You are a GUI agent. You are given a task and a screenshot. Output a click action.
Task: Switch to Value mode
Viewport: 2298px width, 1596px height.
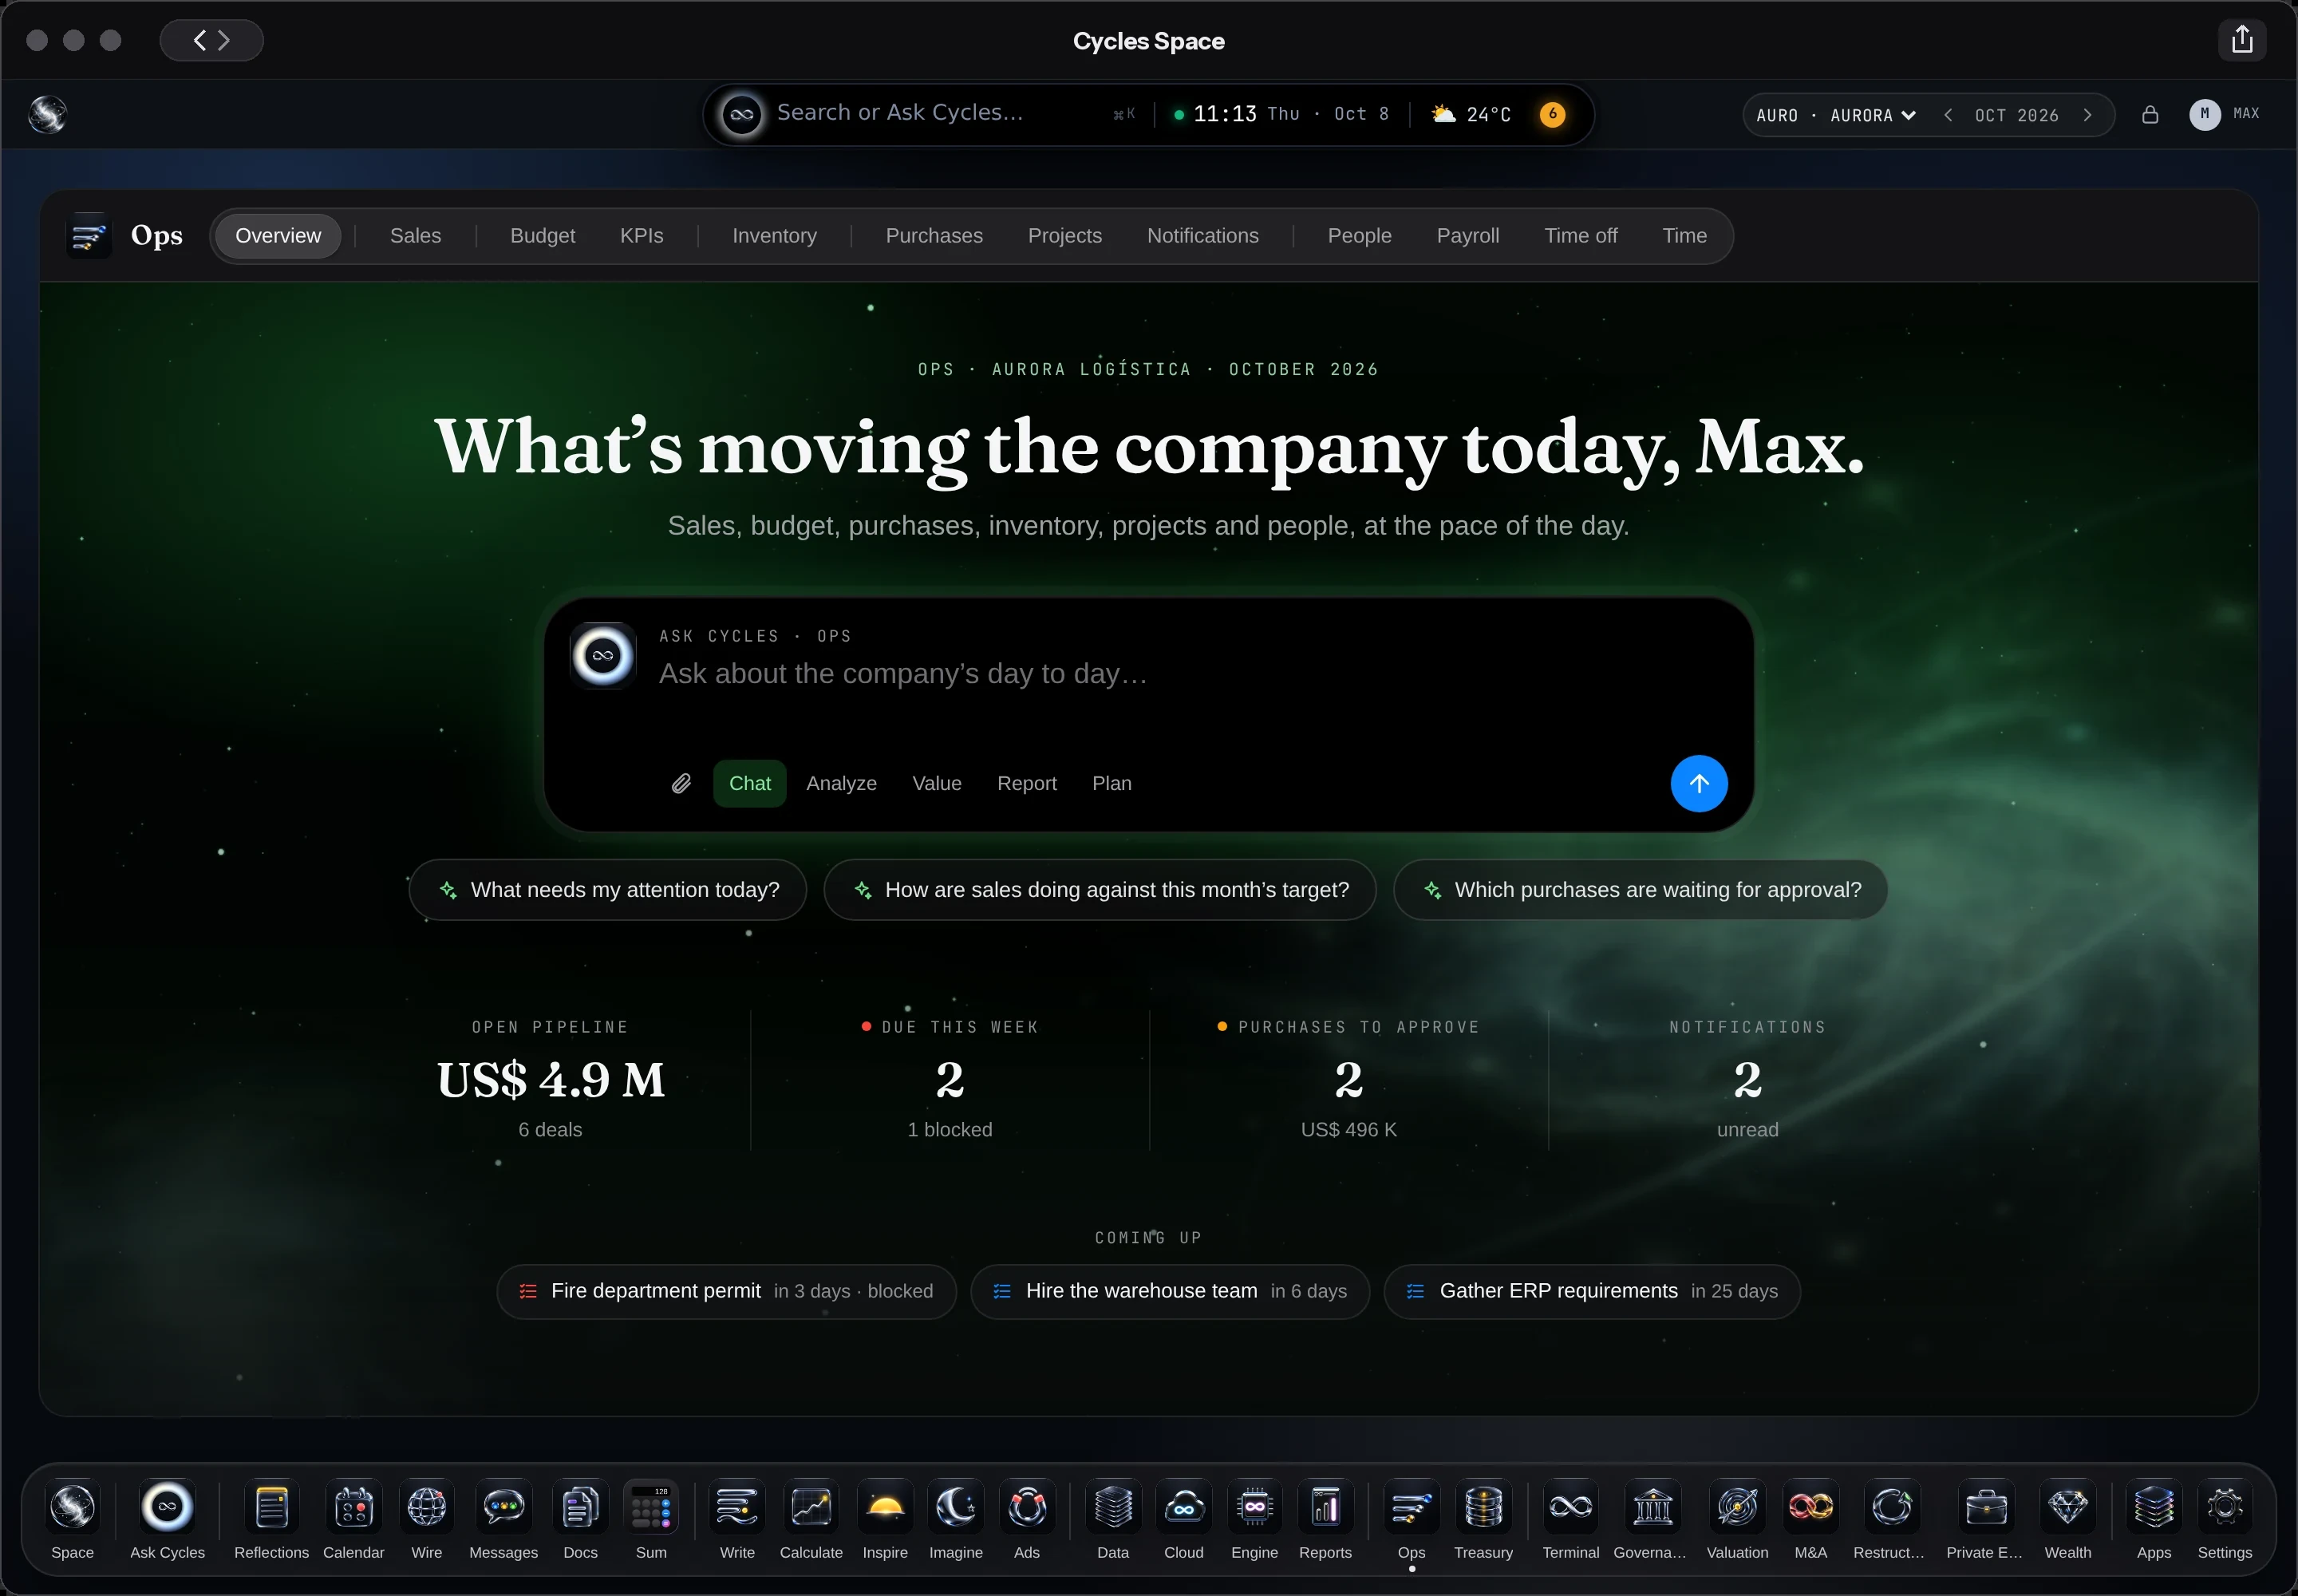pos(937,783)
